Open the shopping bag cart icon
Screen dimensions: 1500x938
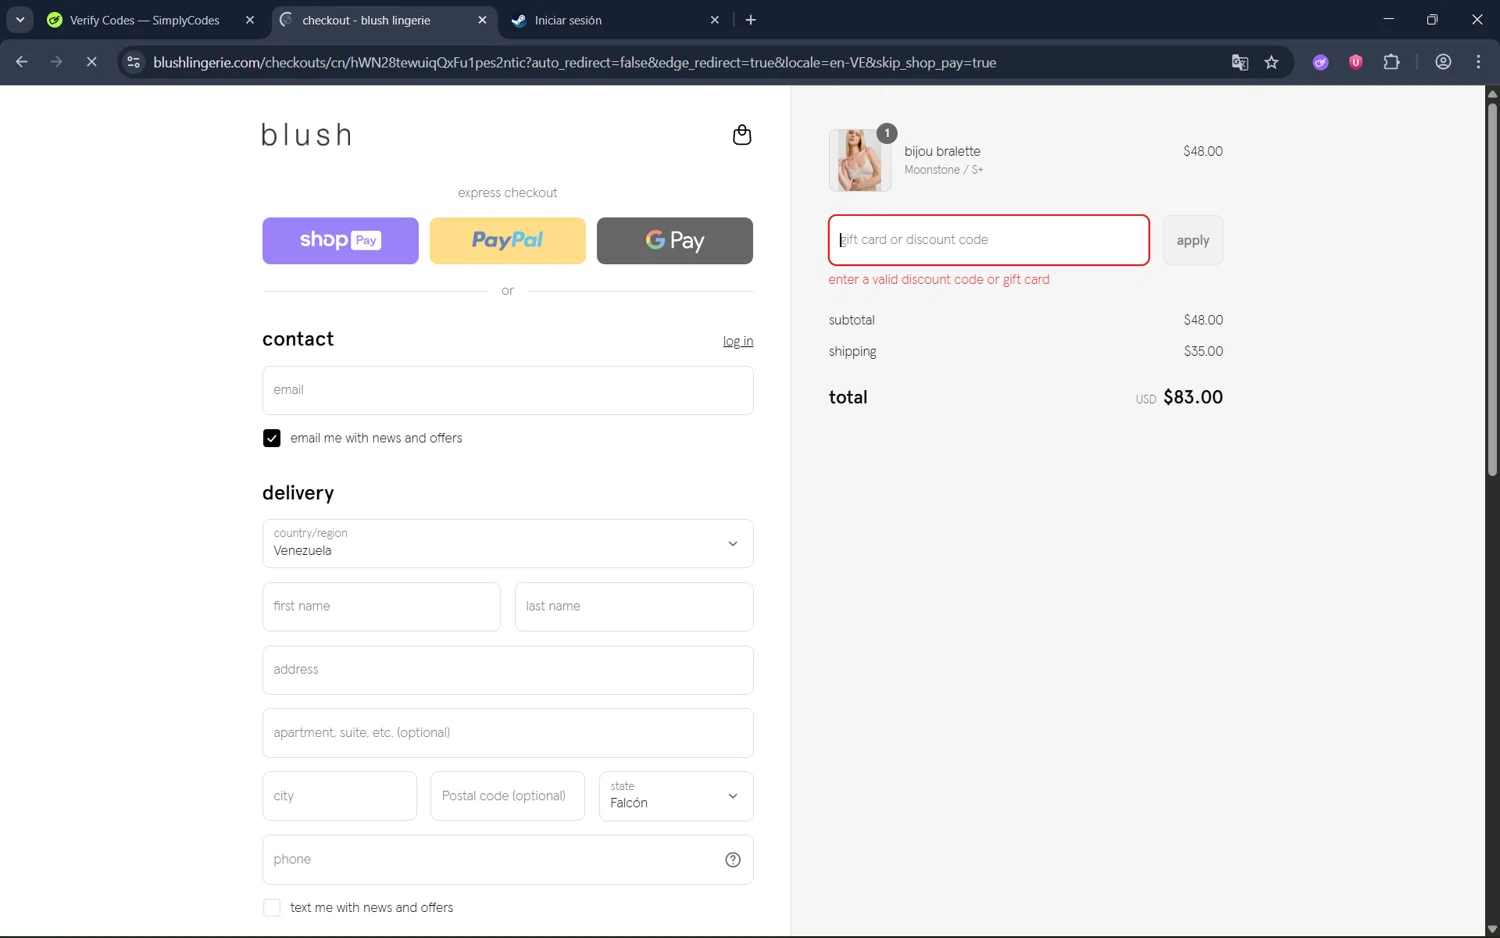[741, 135]
